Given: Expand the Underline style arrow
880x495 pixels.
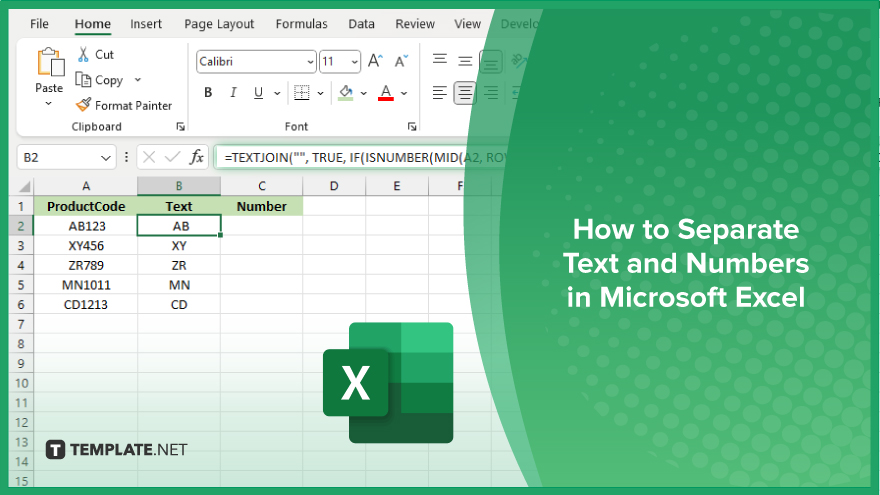Looking at the screenshot, I should 277,93.
